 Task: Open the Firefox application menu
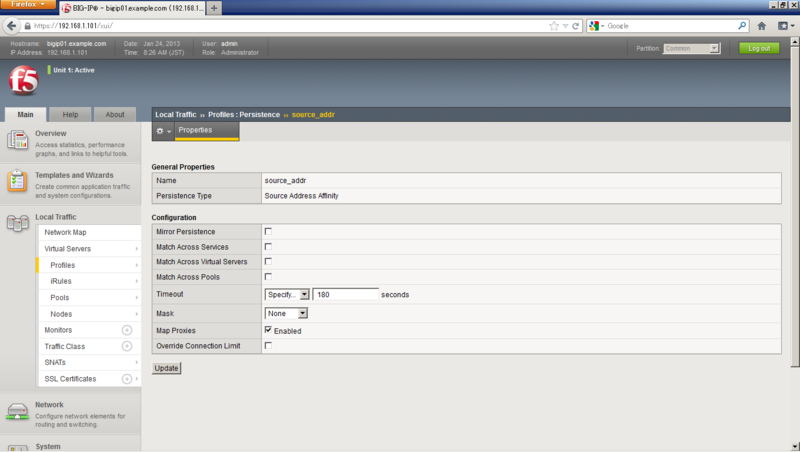[28, 5]
